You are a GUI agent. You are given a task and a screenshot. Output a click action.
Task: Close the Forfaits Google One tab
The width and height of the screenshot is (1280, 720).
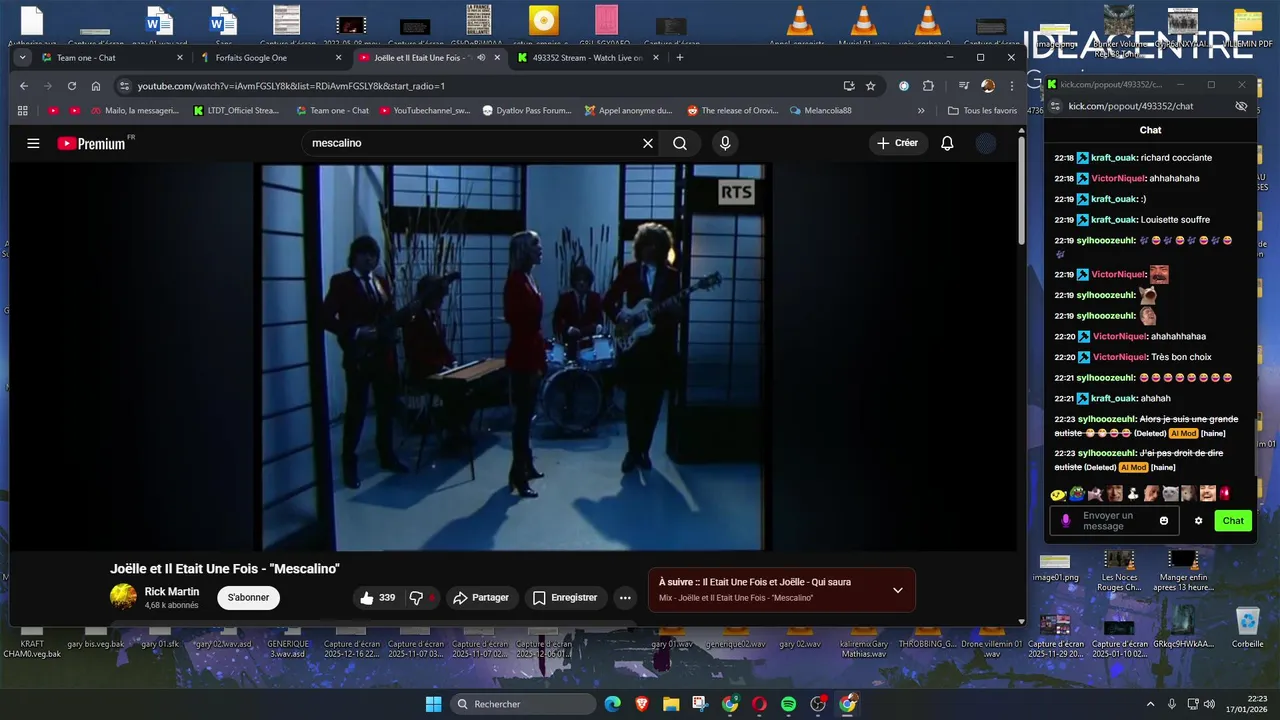click(x=338, y=58)
